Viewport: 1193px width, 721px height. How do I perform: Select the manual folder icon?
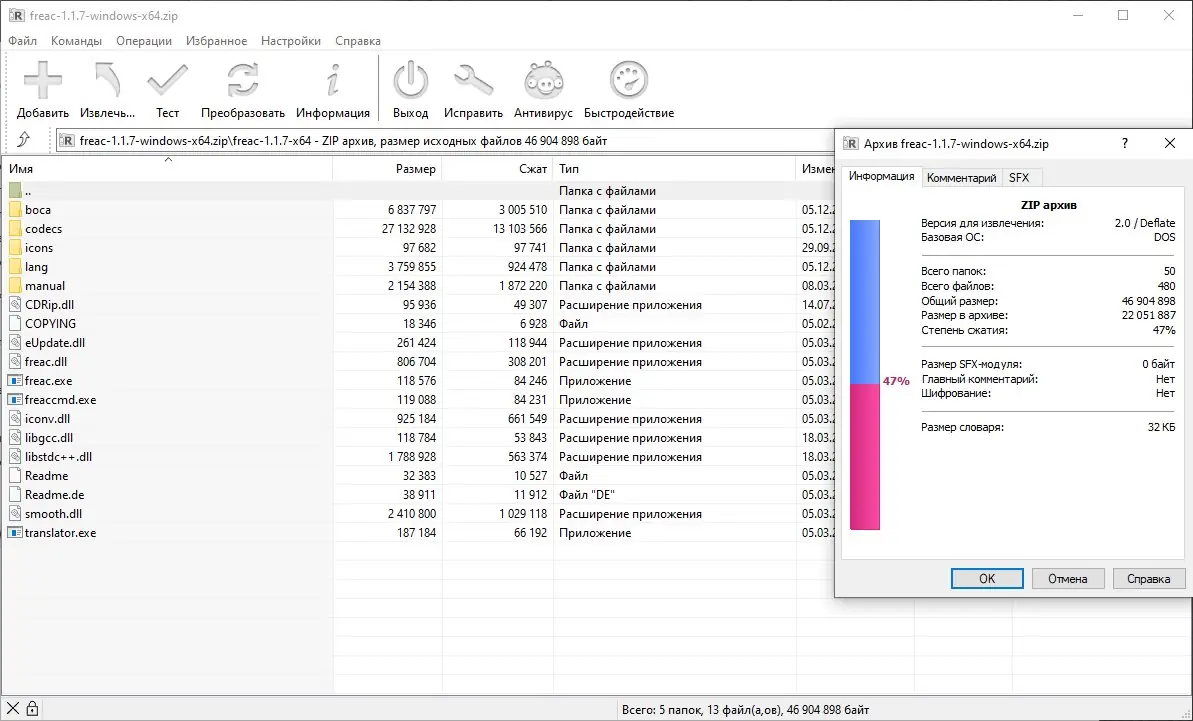click(x=15, y=286)
